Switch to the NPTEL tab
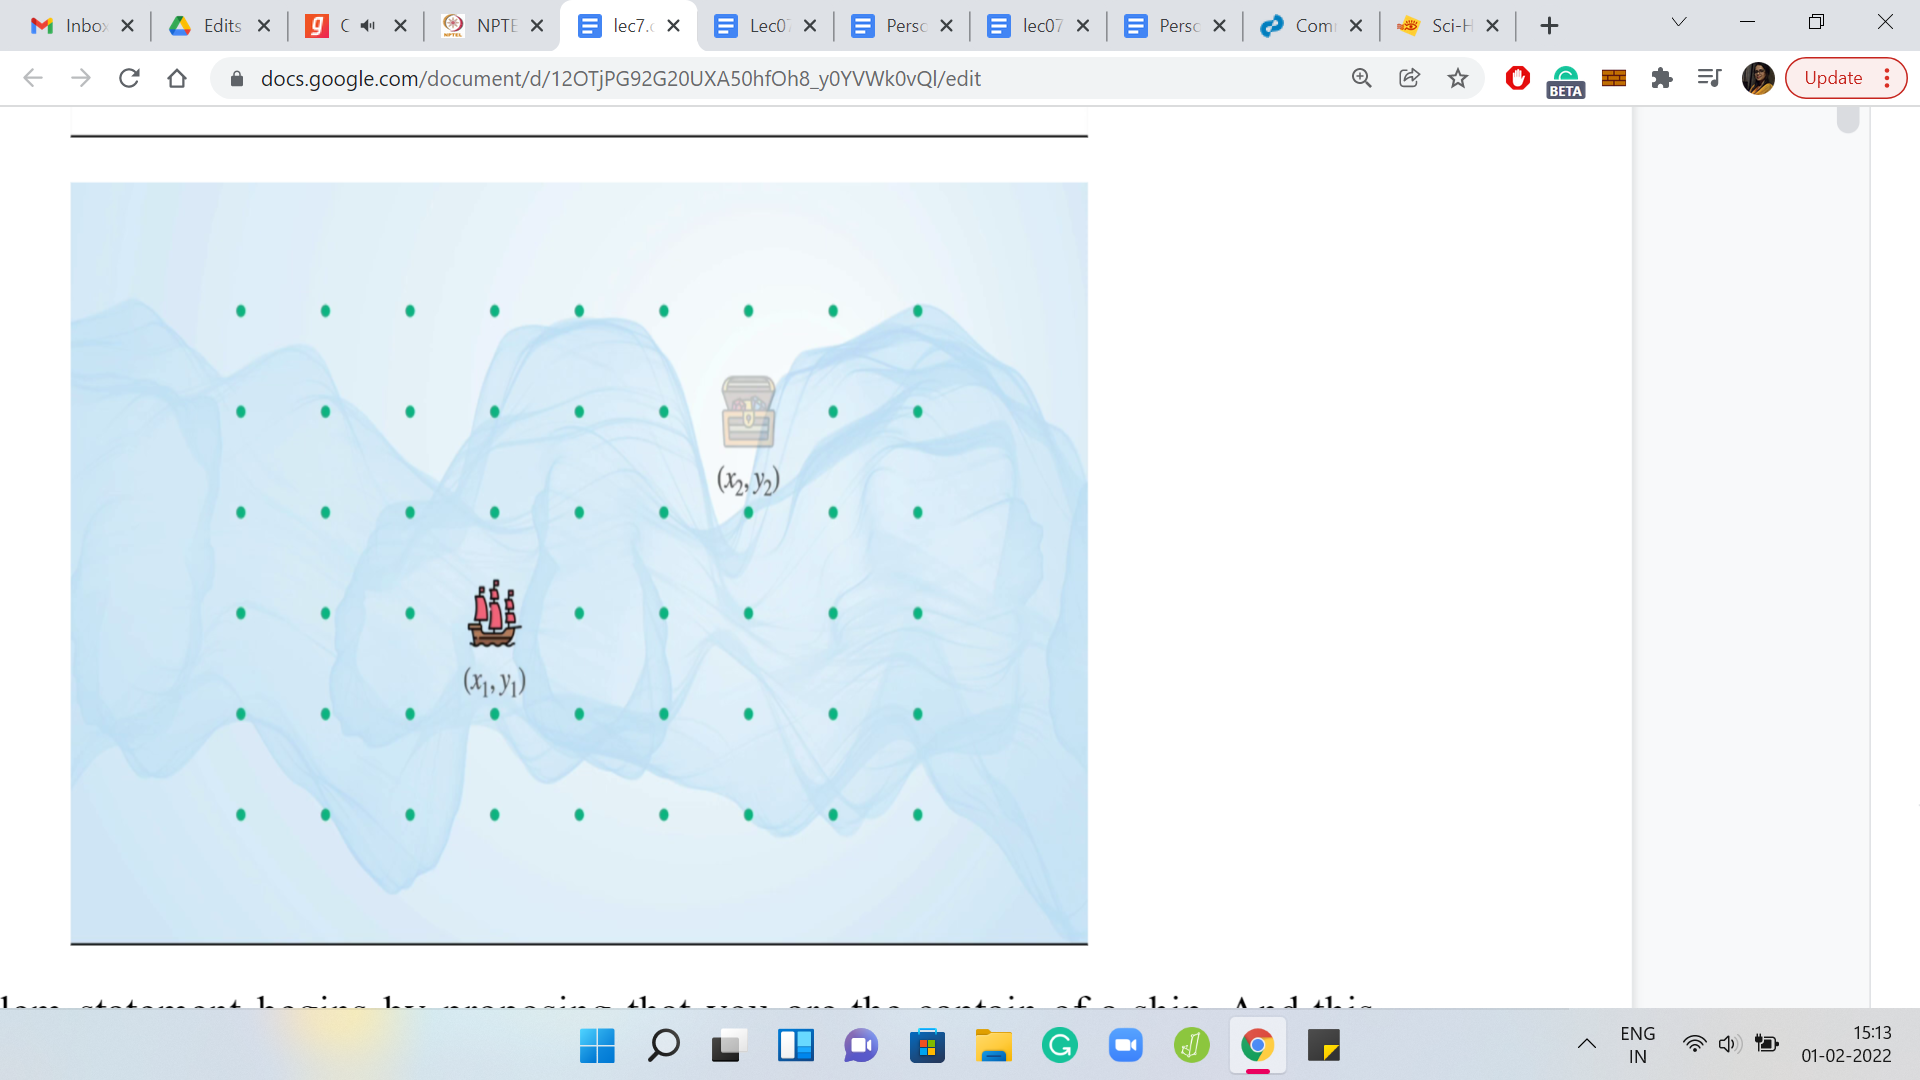Viewport: 1920px width, 1080px height. pos(483,26)
